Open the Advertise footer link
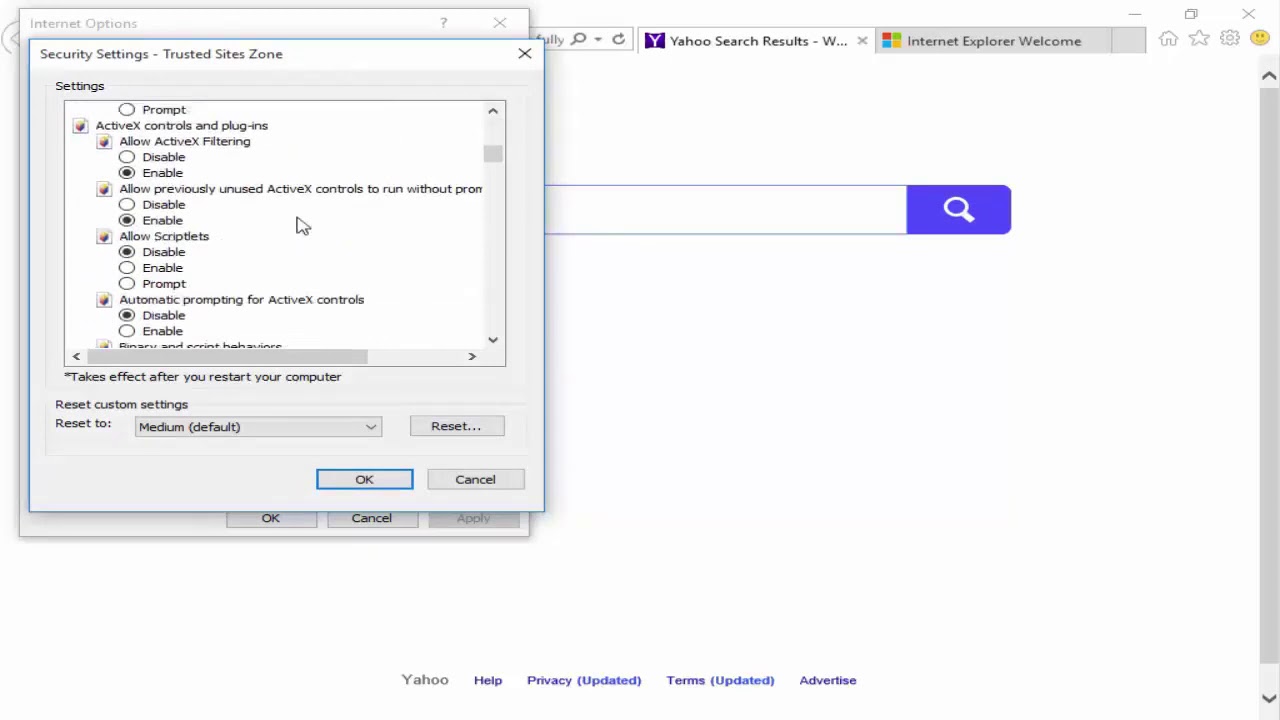The height and width of the screenshot is (720, 1280). click(x=828, y=680)
